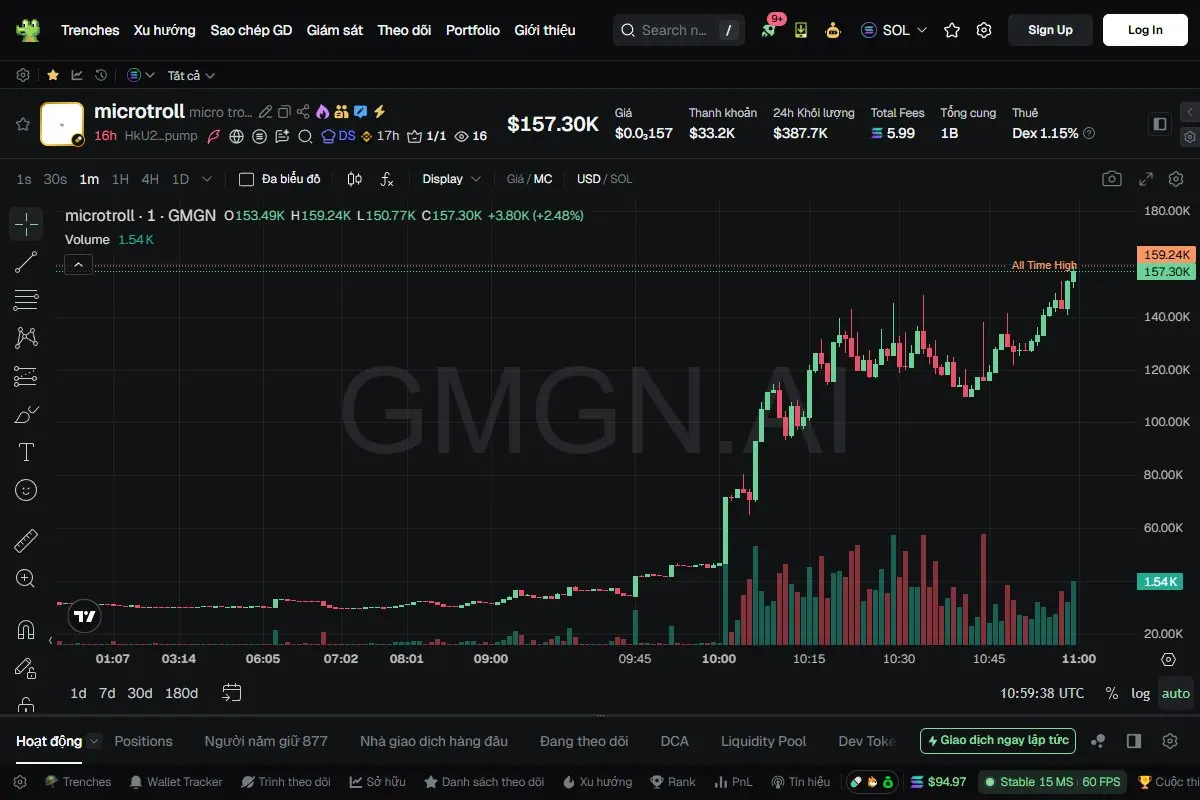Open the Fibonacci retracement tool group
The width and height of the screenshot is (1200, 800).
tap(26, 300)
